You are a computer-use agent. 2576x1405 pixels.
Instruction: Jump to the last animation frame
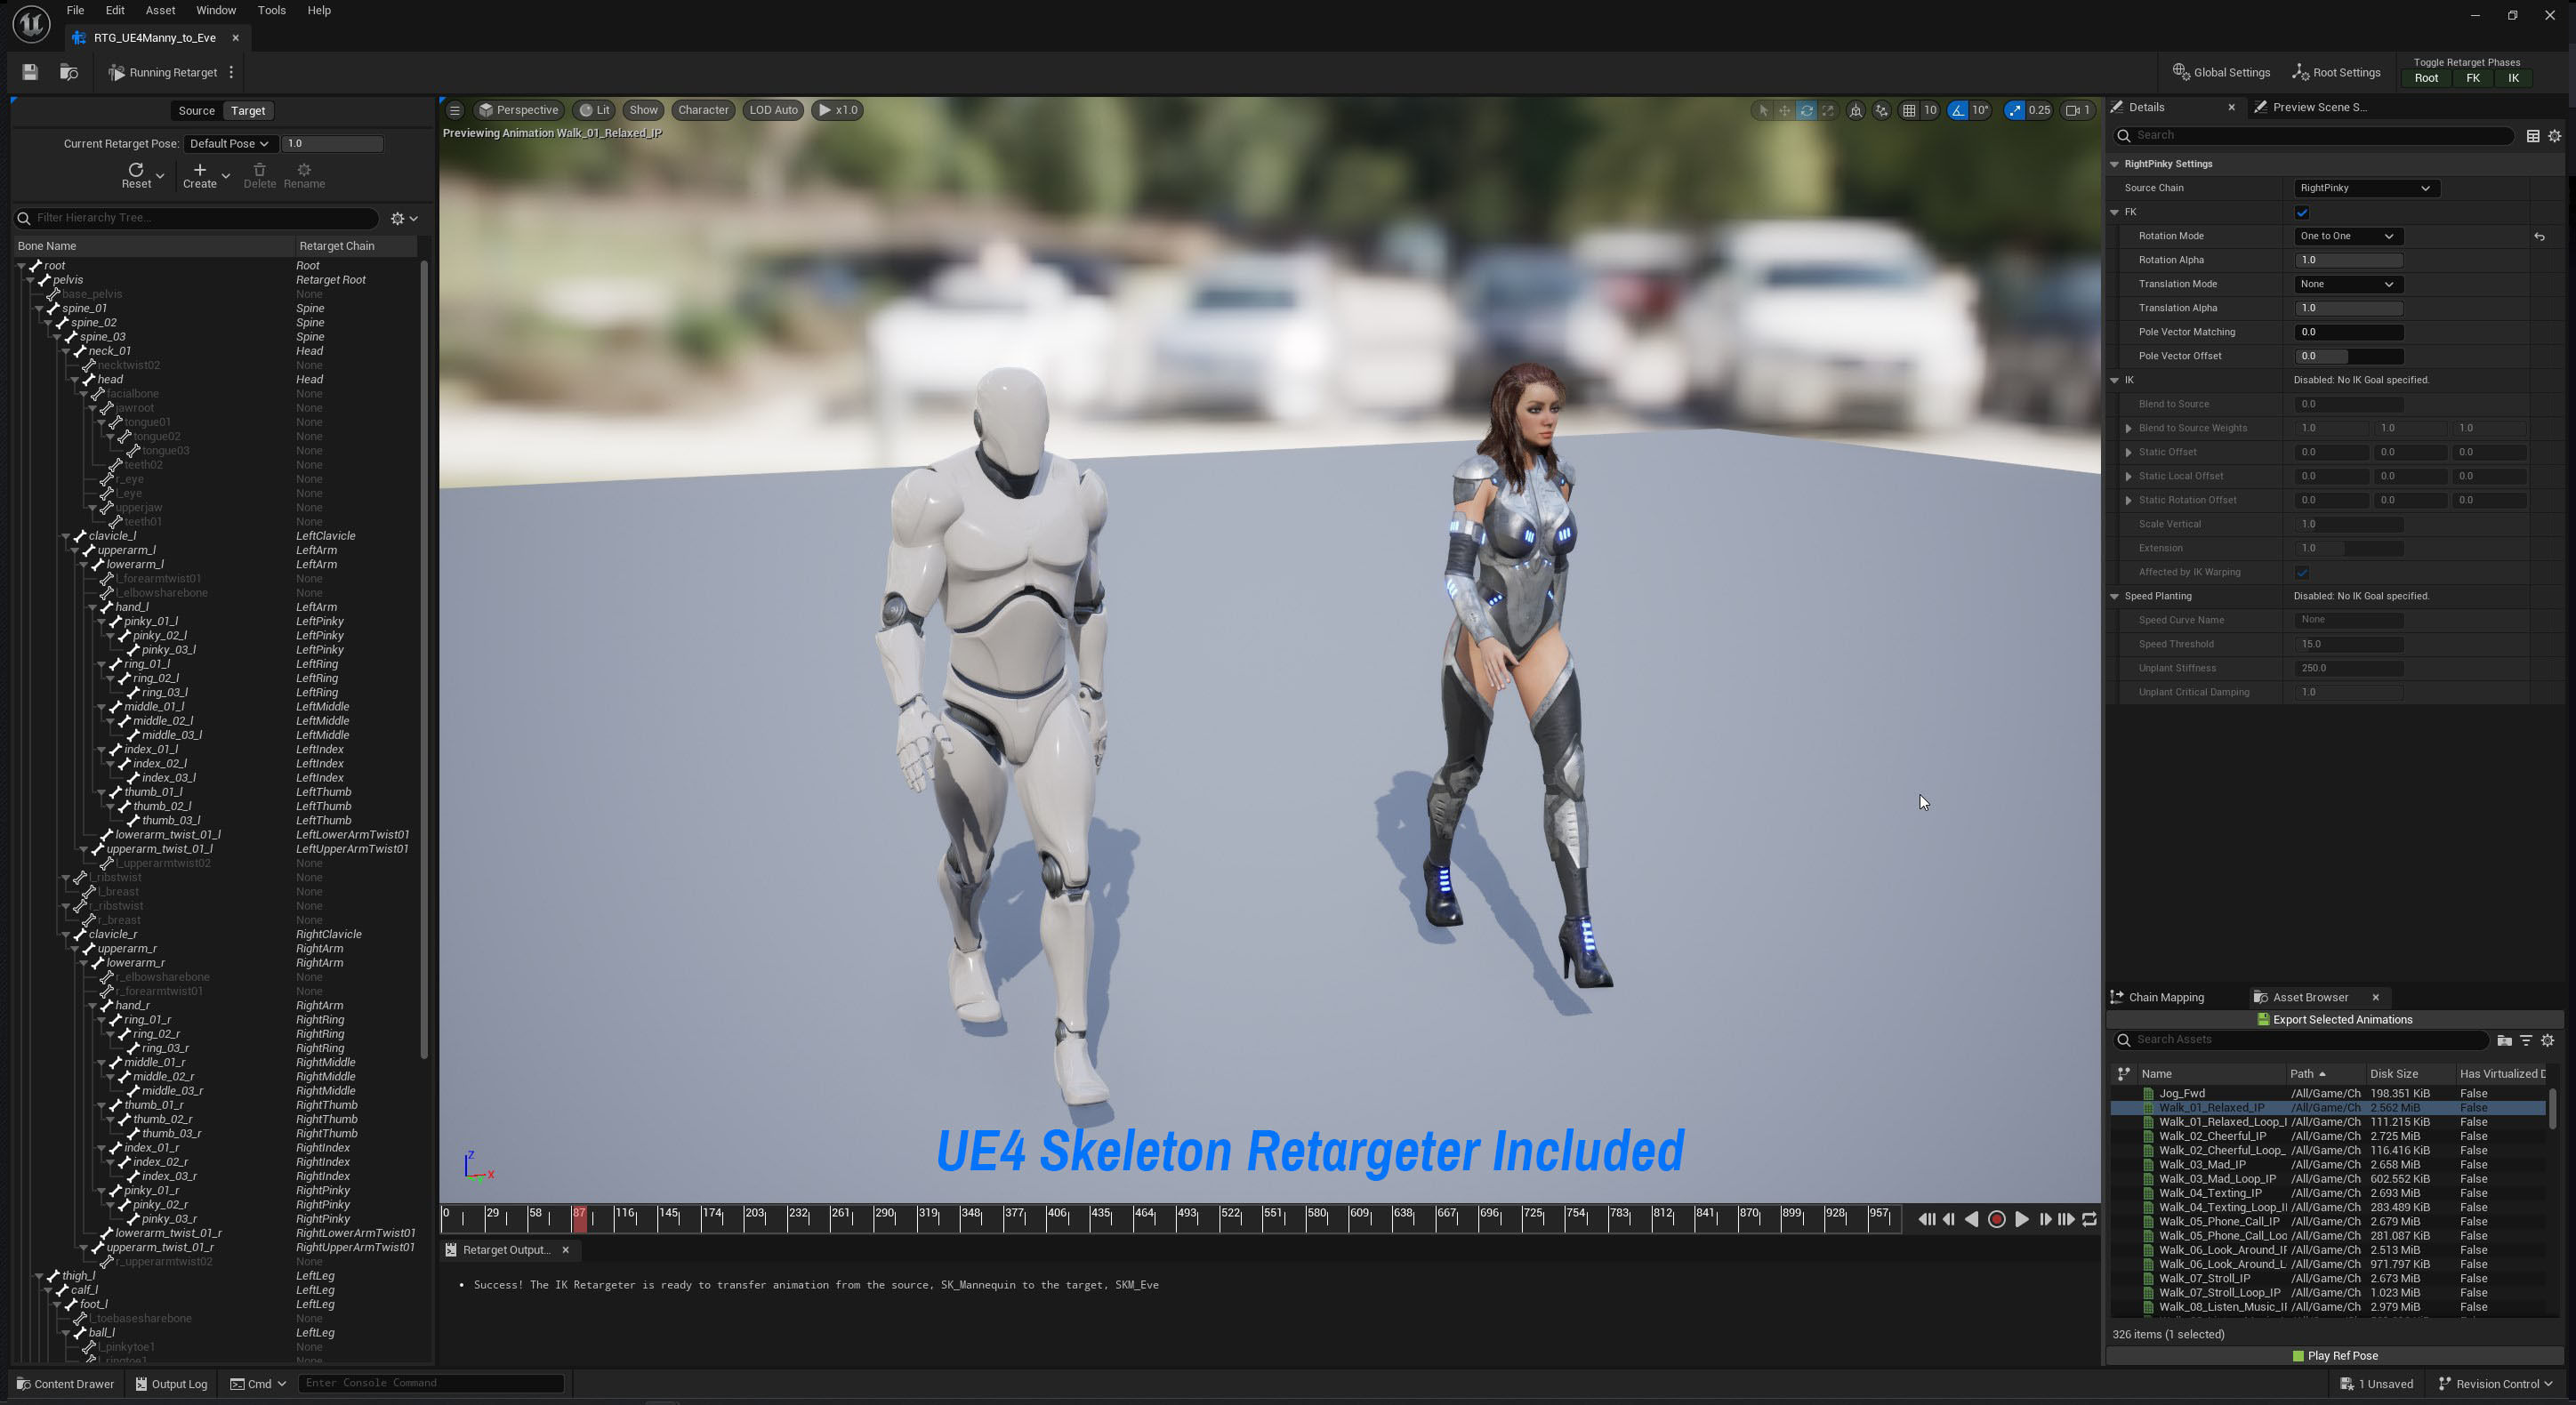[2066, 1219]
